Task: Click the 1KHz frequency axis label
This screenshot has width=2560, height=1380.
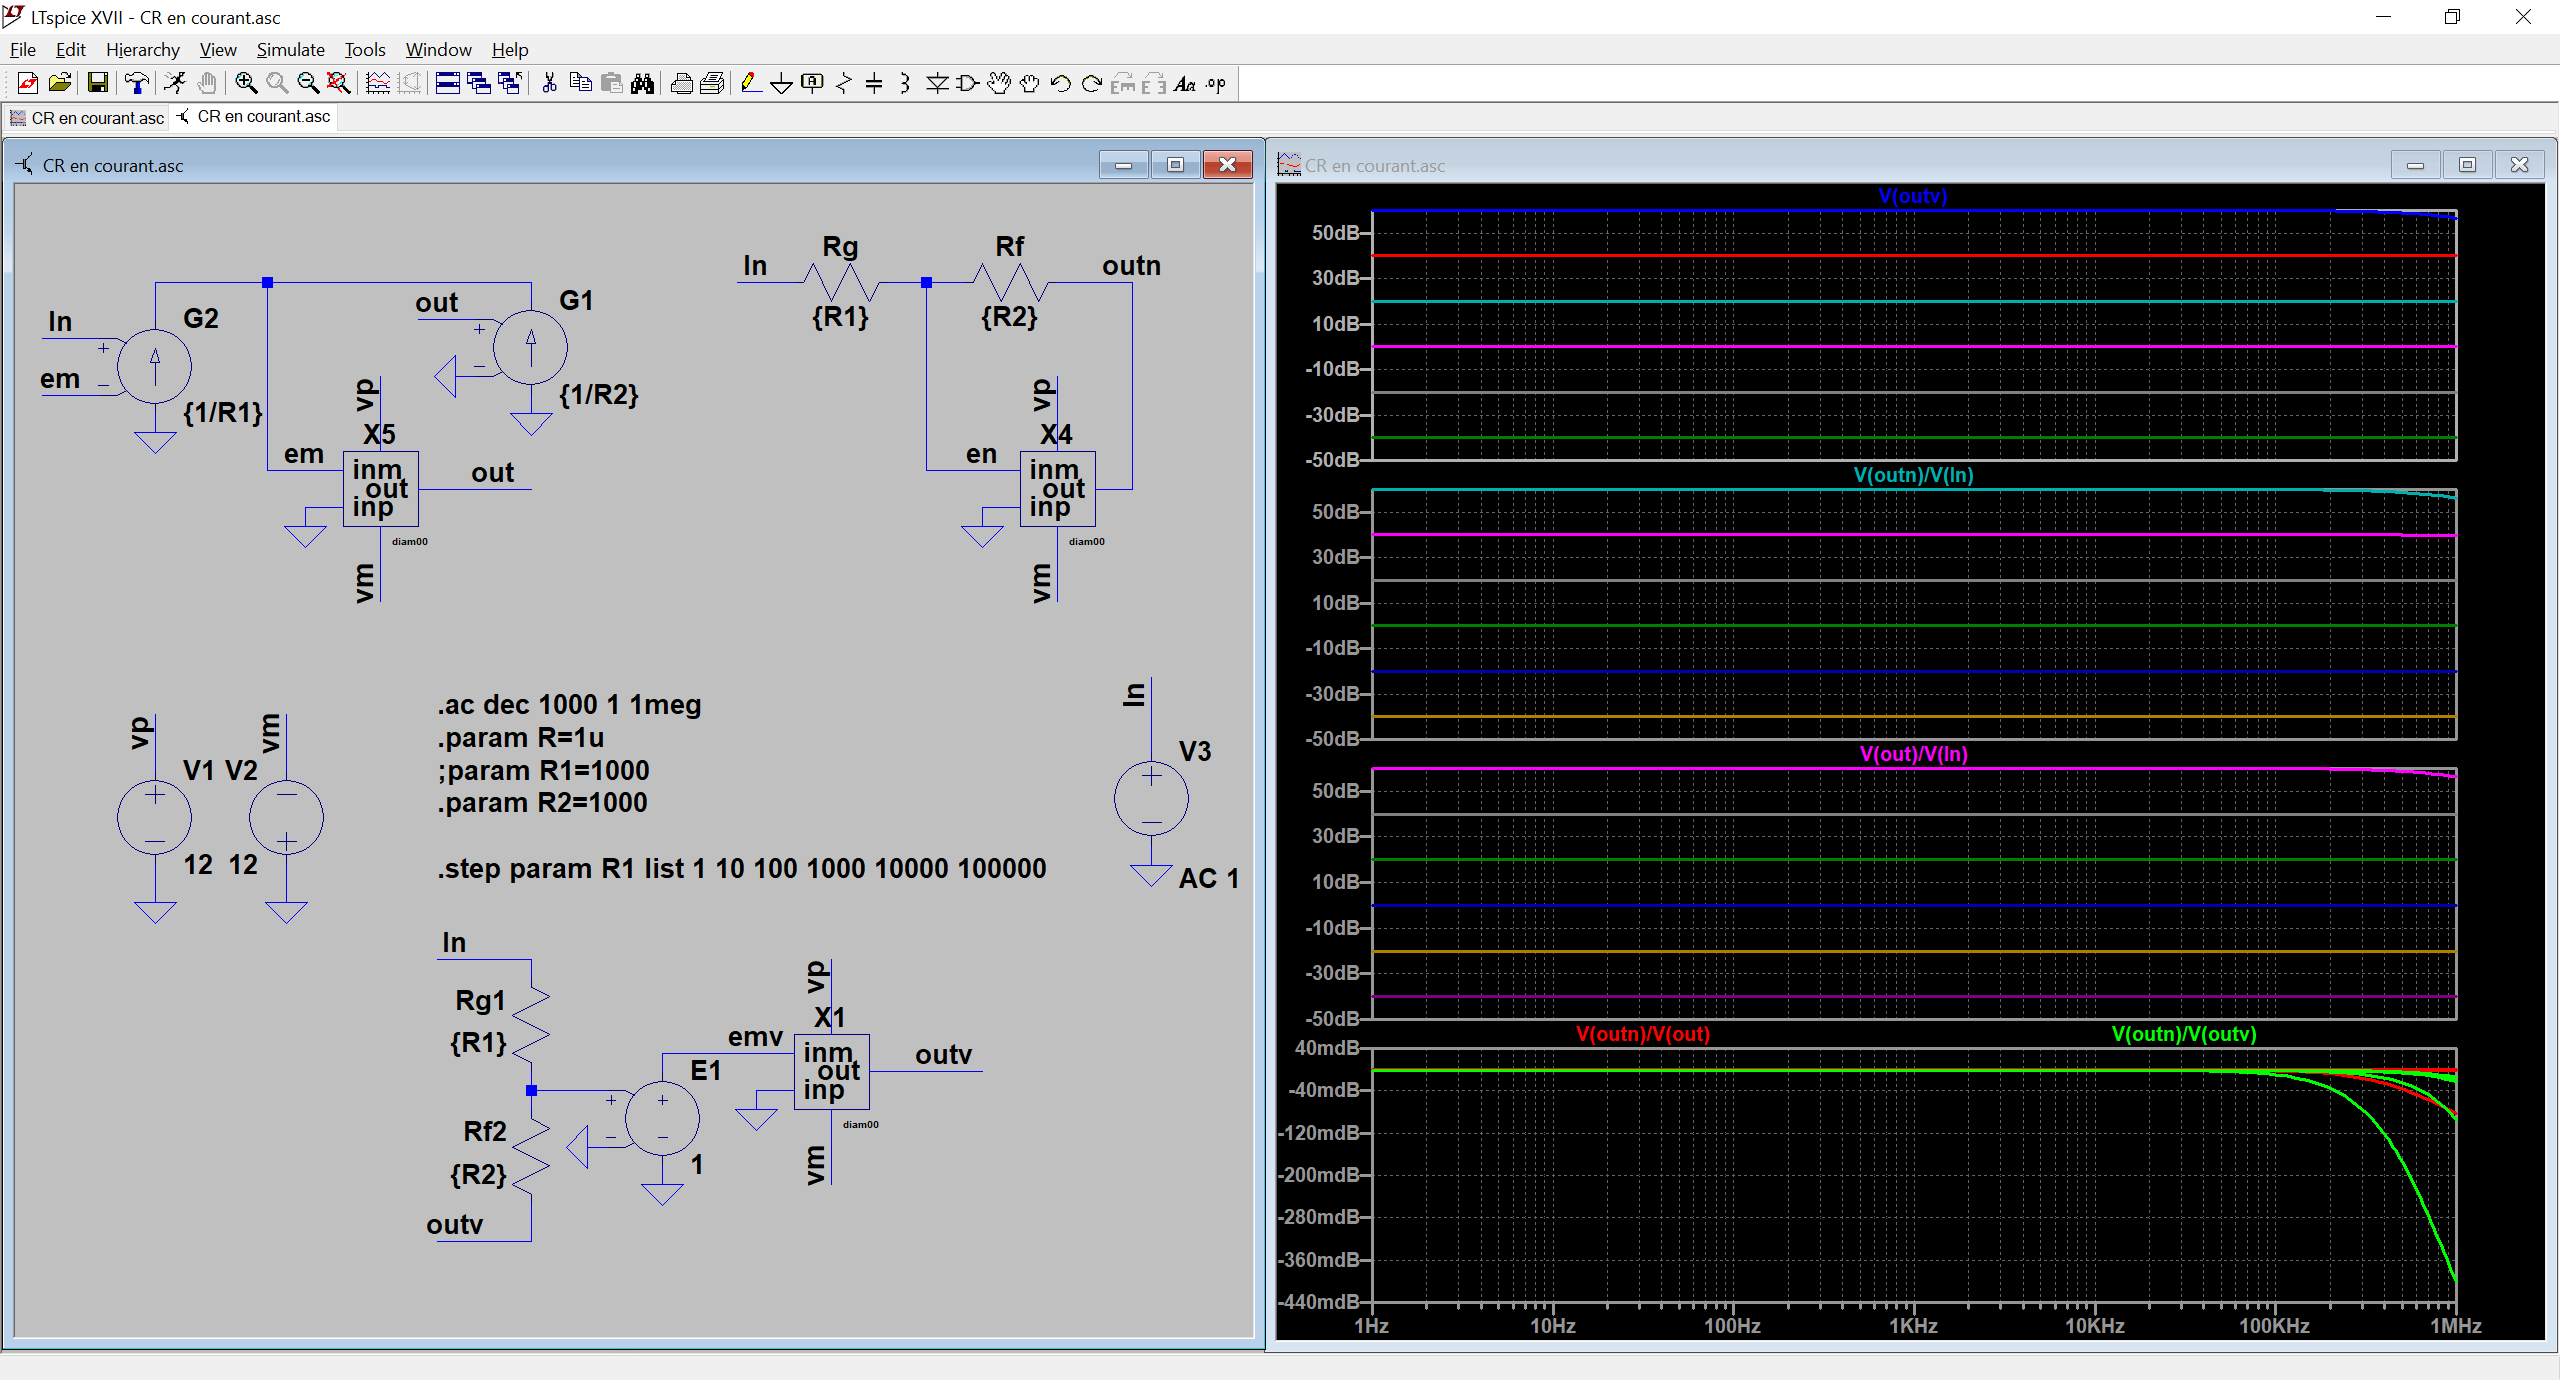Action: [1913, 1326]
